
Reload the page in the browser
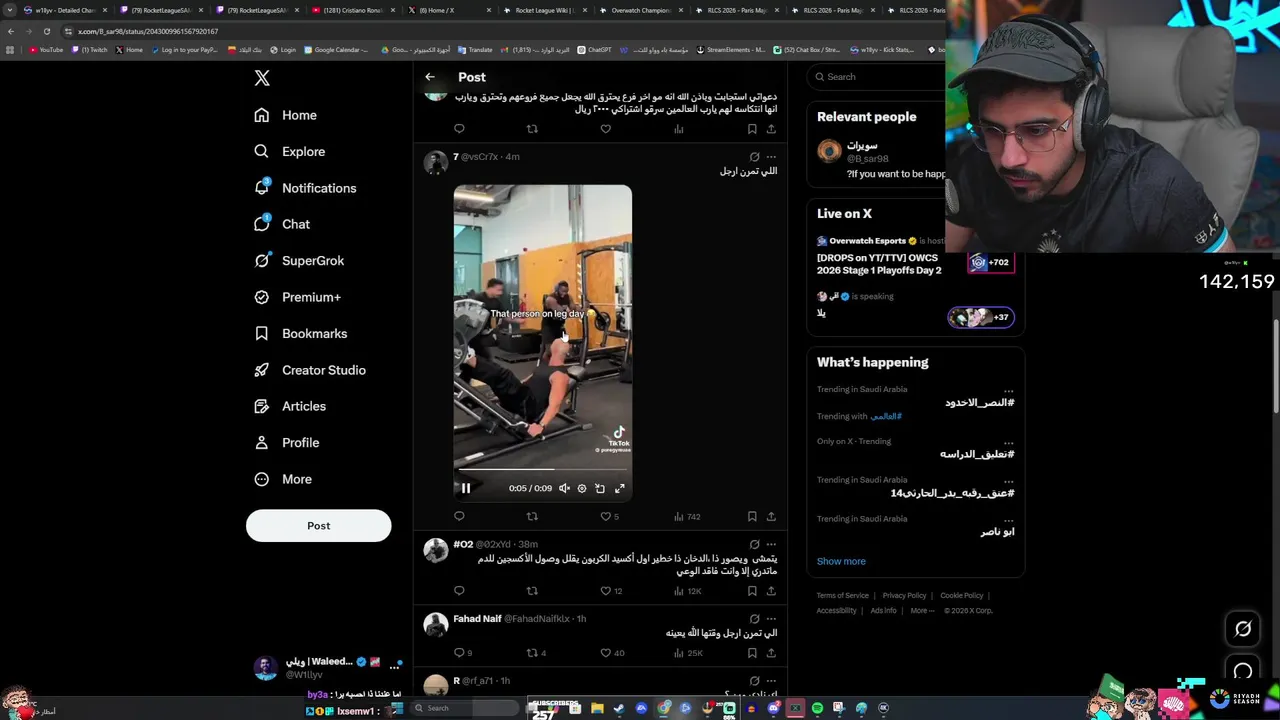pos(46,31)
